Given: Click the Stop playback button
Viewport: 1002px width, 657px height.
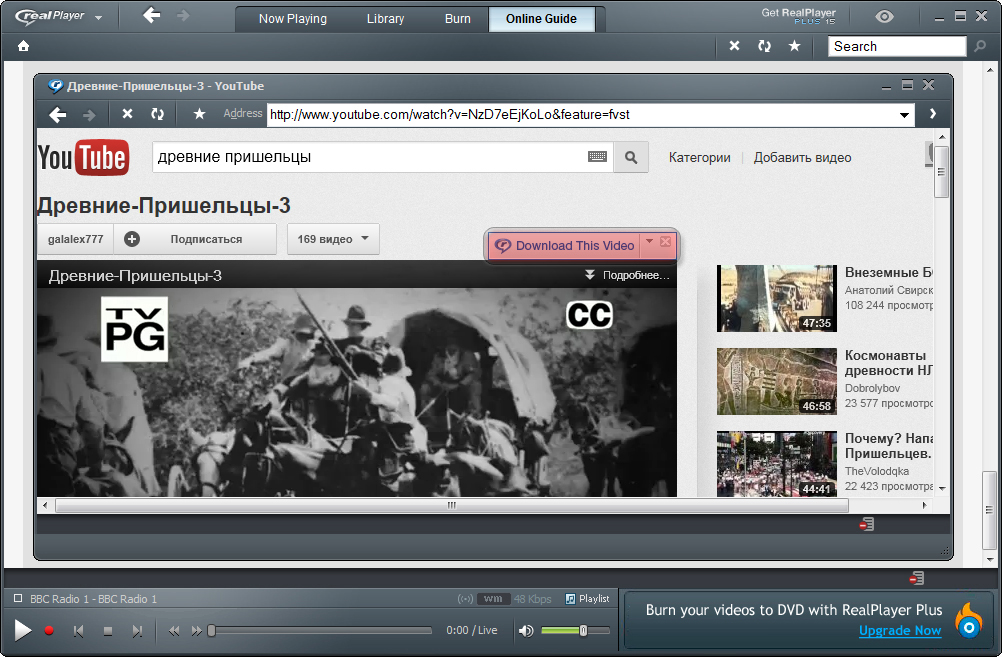Looking at the screenshot, I should tap(107, 631).
